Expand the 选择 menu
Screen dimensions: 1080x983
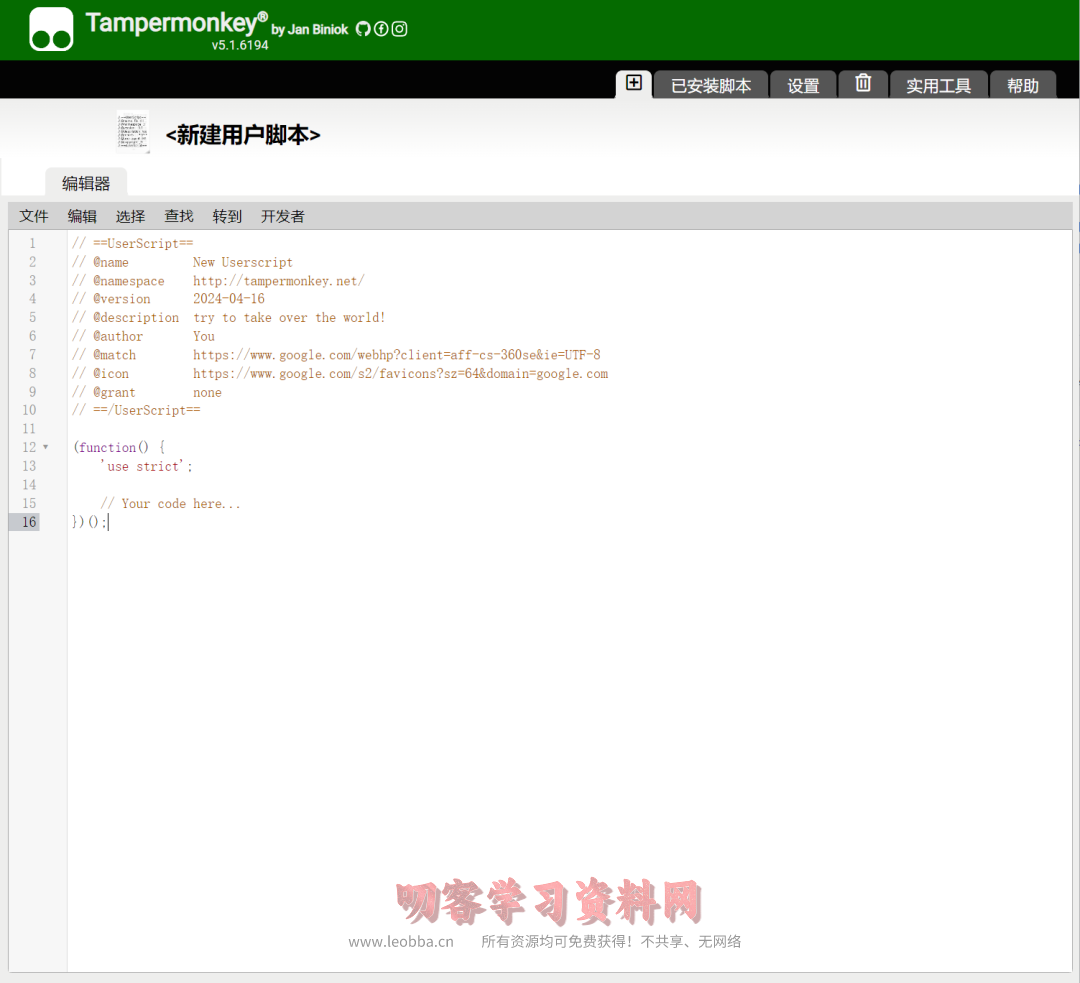pos(130,216)
